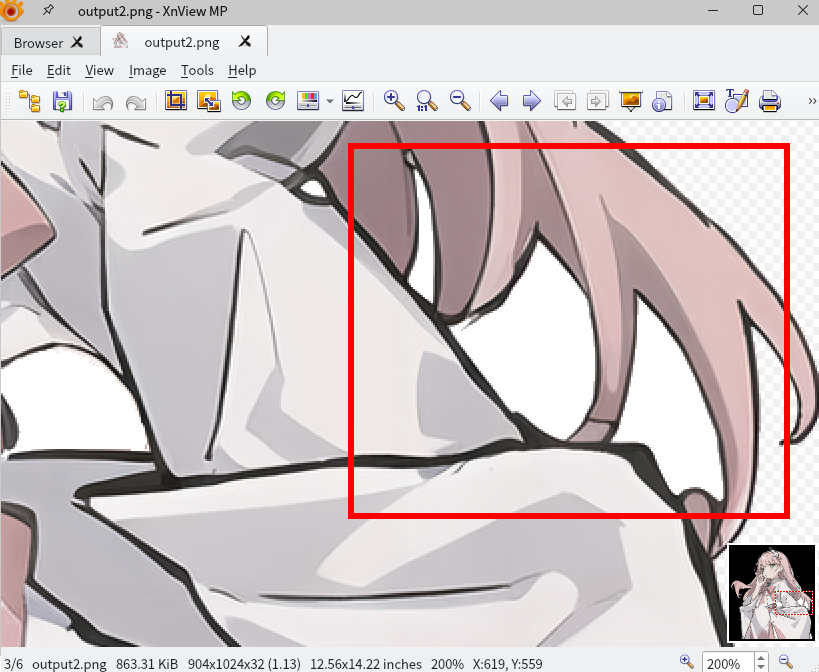
Task: Click the navigator preview thumbnail
Action: (771, 593)
